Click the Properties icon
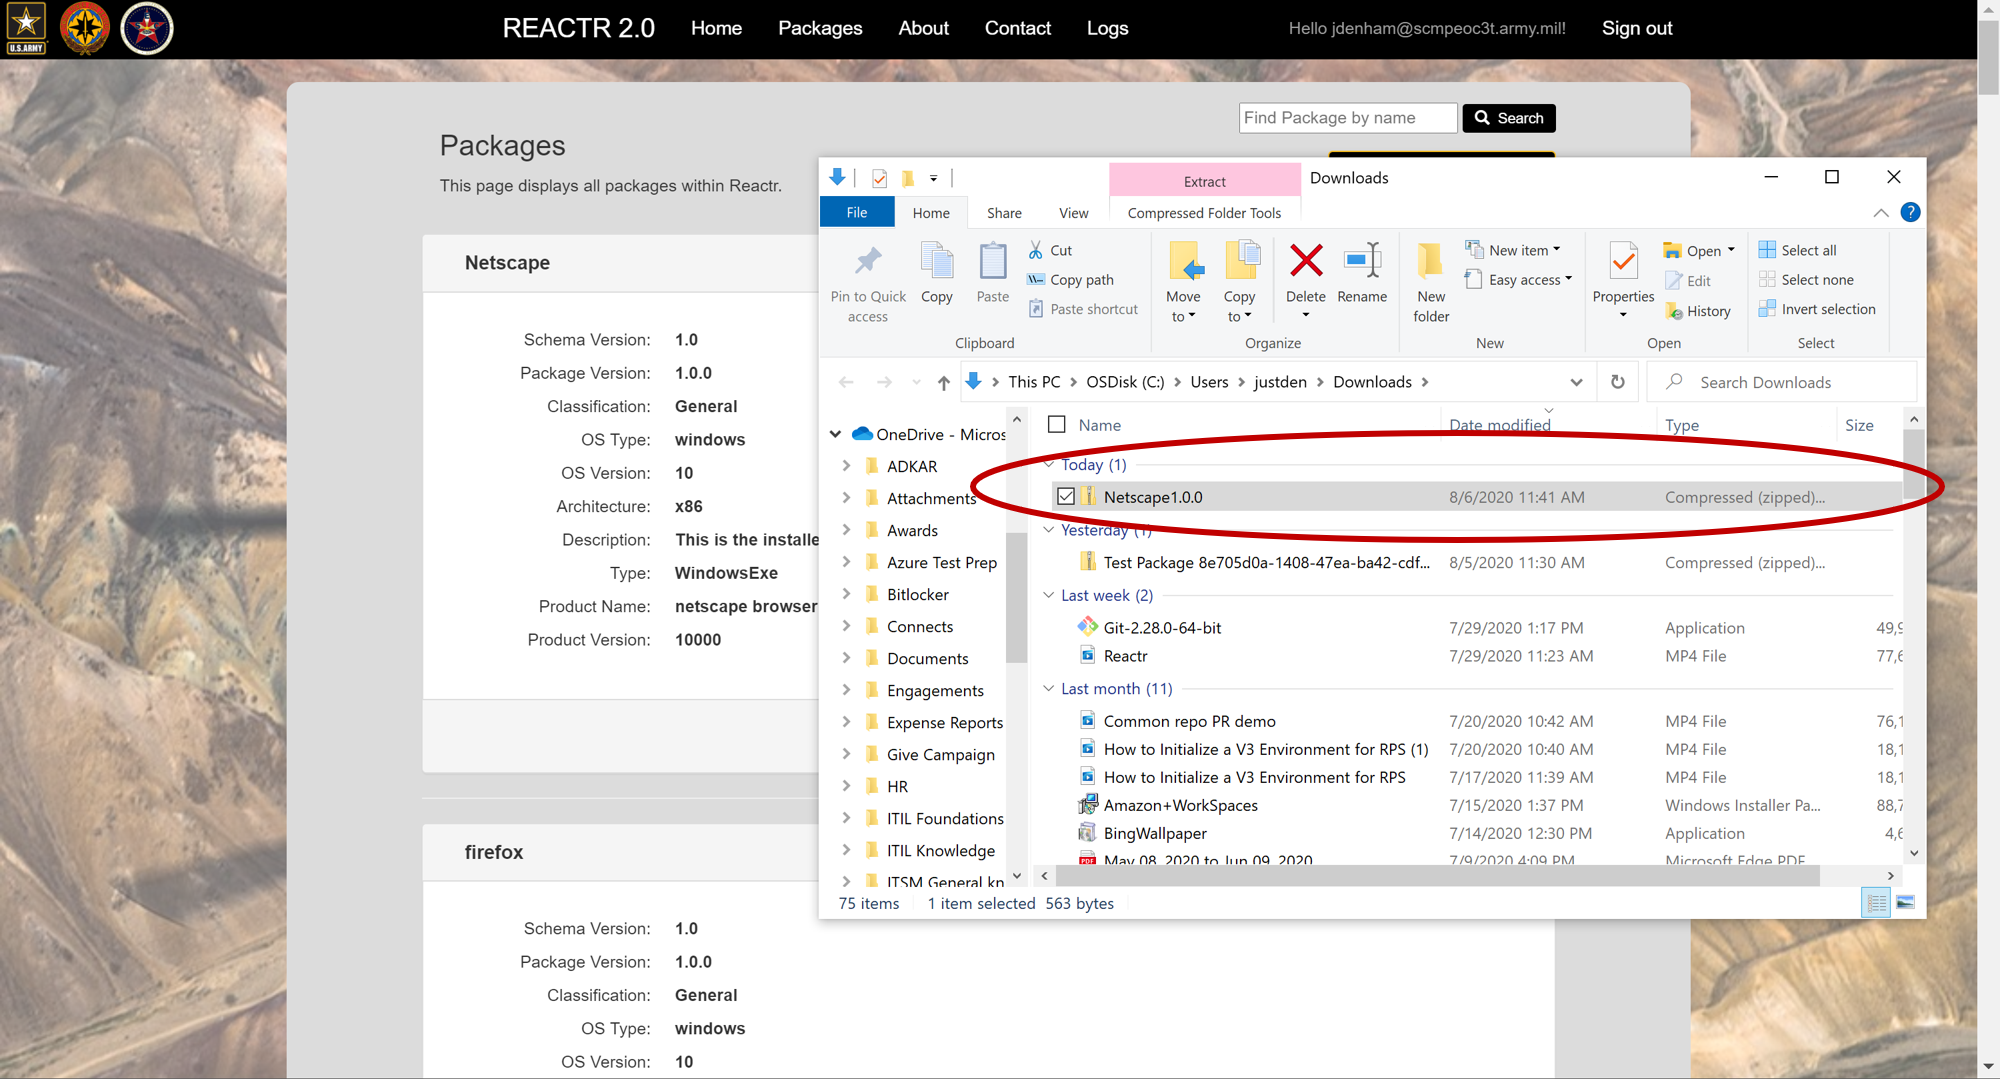This screenshot has height=1079, width=2000. point(1623,262)
